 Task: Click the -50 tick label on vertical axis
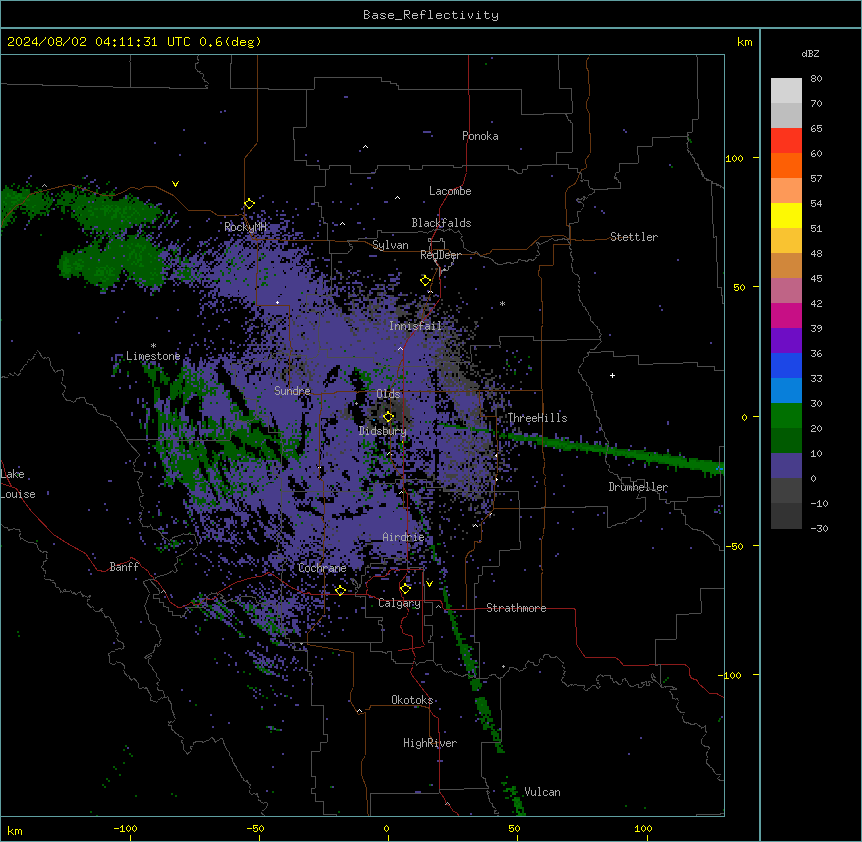[x=733, y=546]
